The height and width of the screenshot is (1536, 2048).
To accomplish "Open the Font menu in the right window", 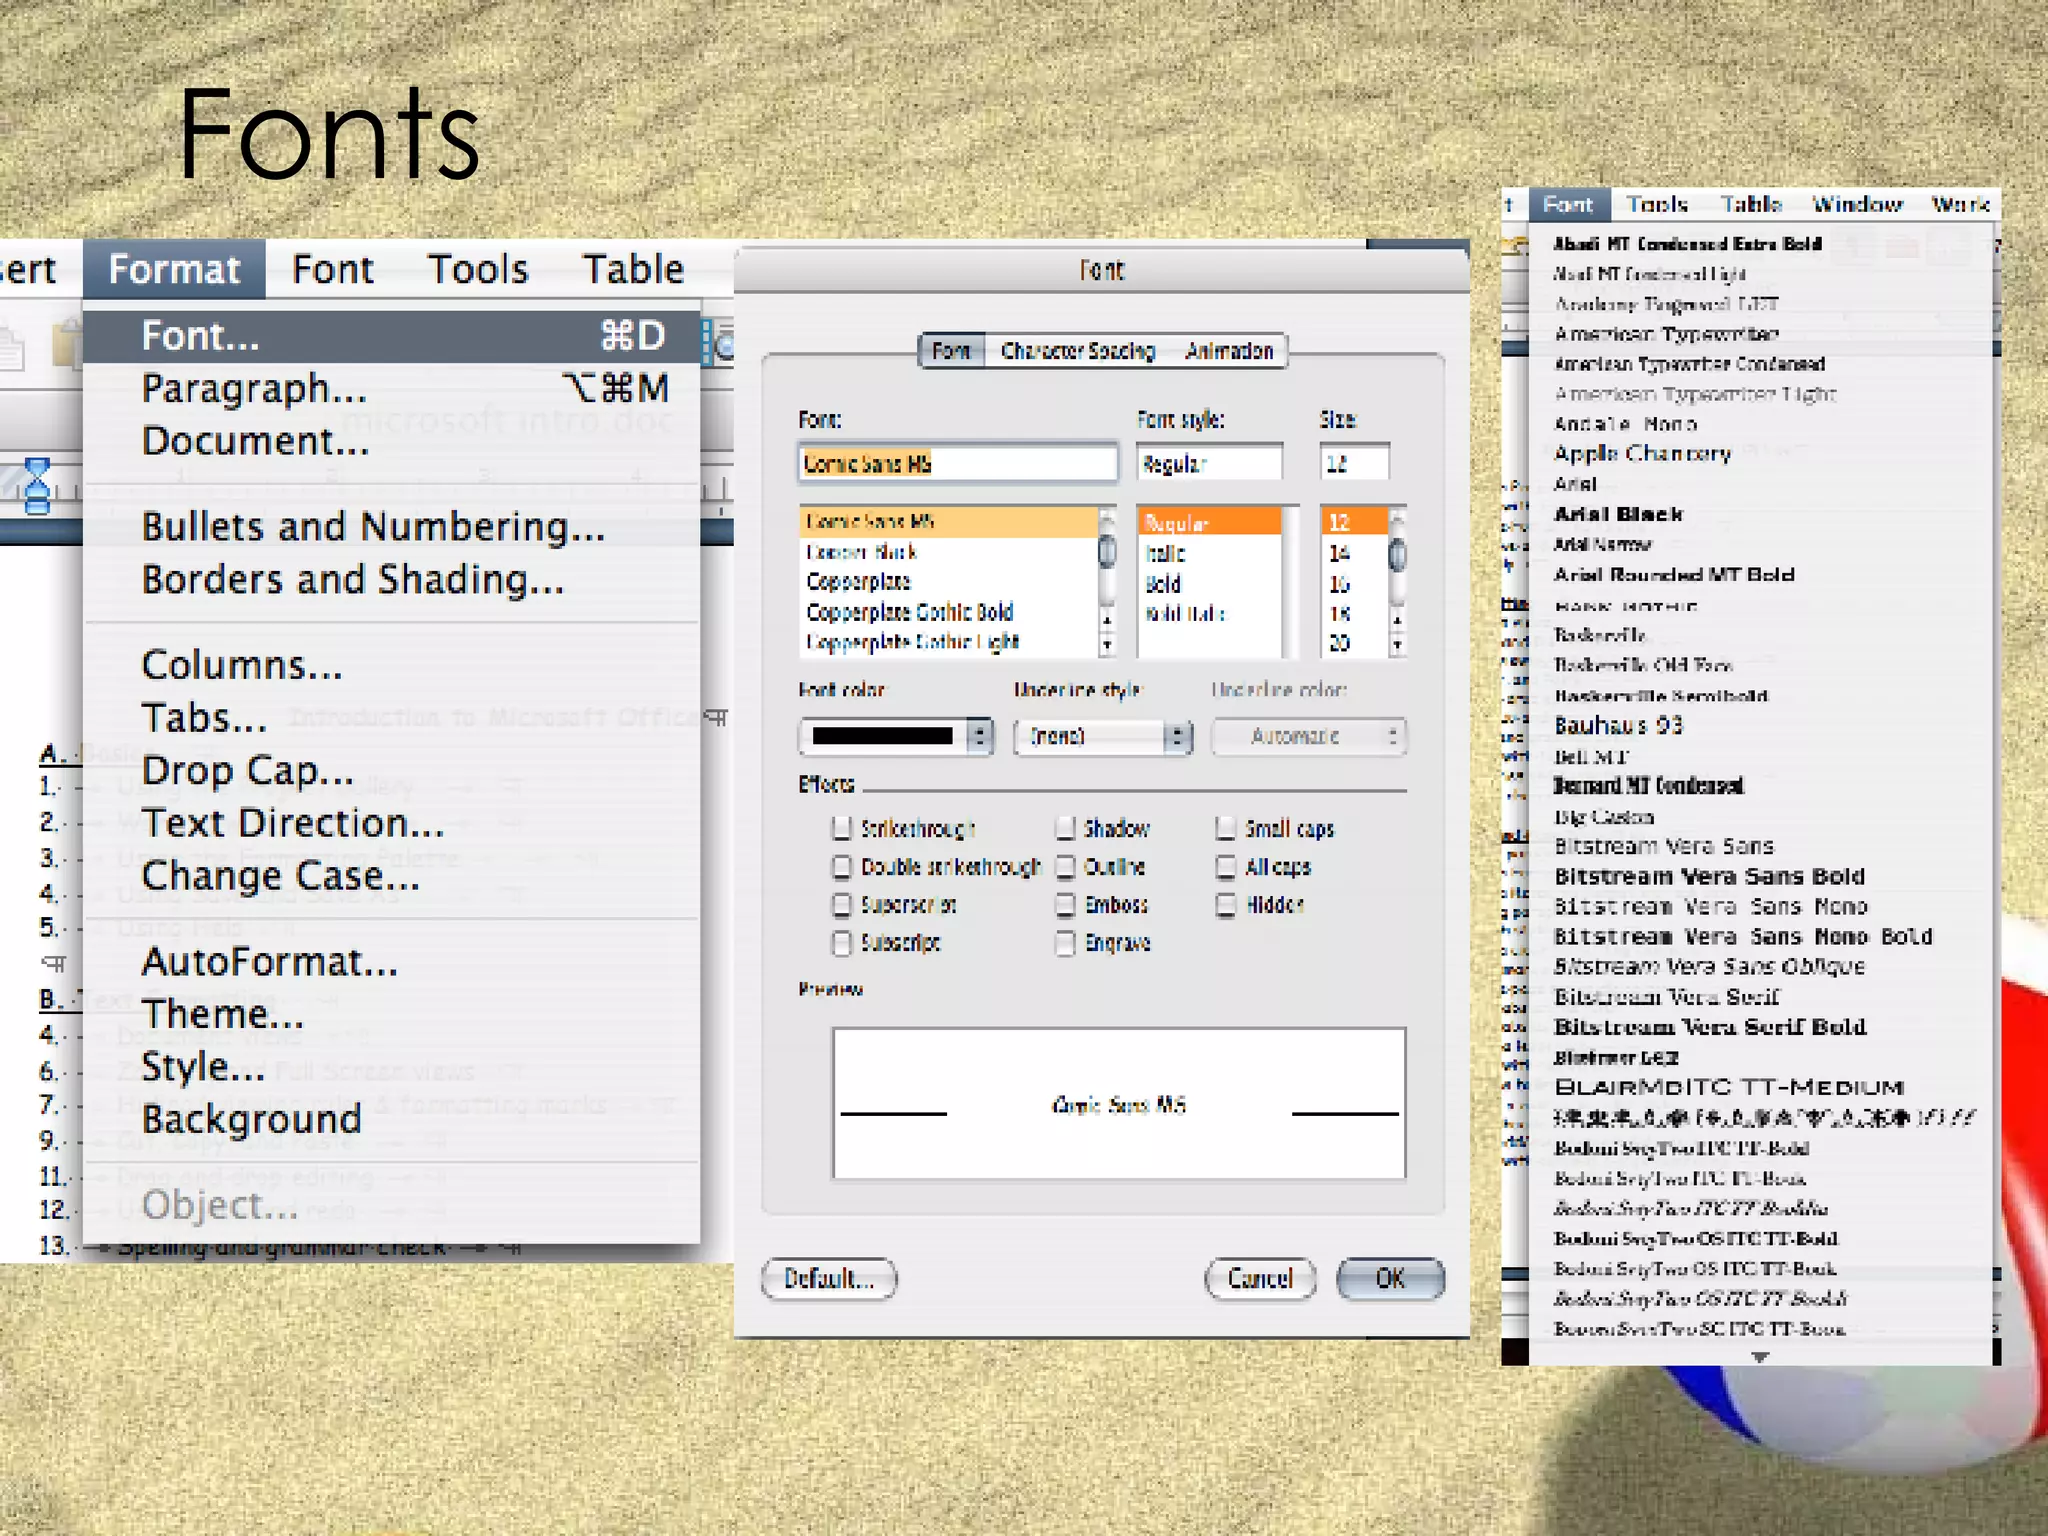I will (1568, 204).
